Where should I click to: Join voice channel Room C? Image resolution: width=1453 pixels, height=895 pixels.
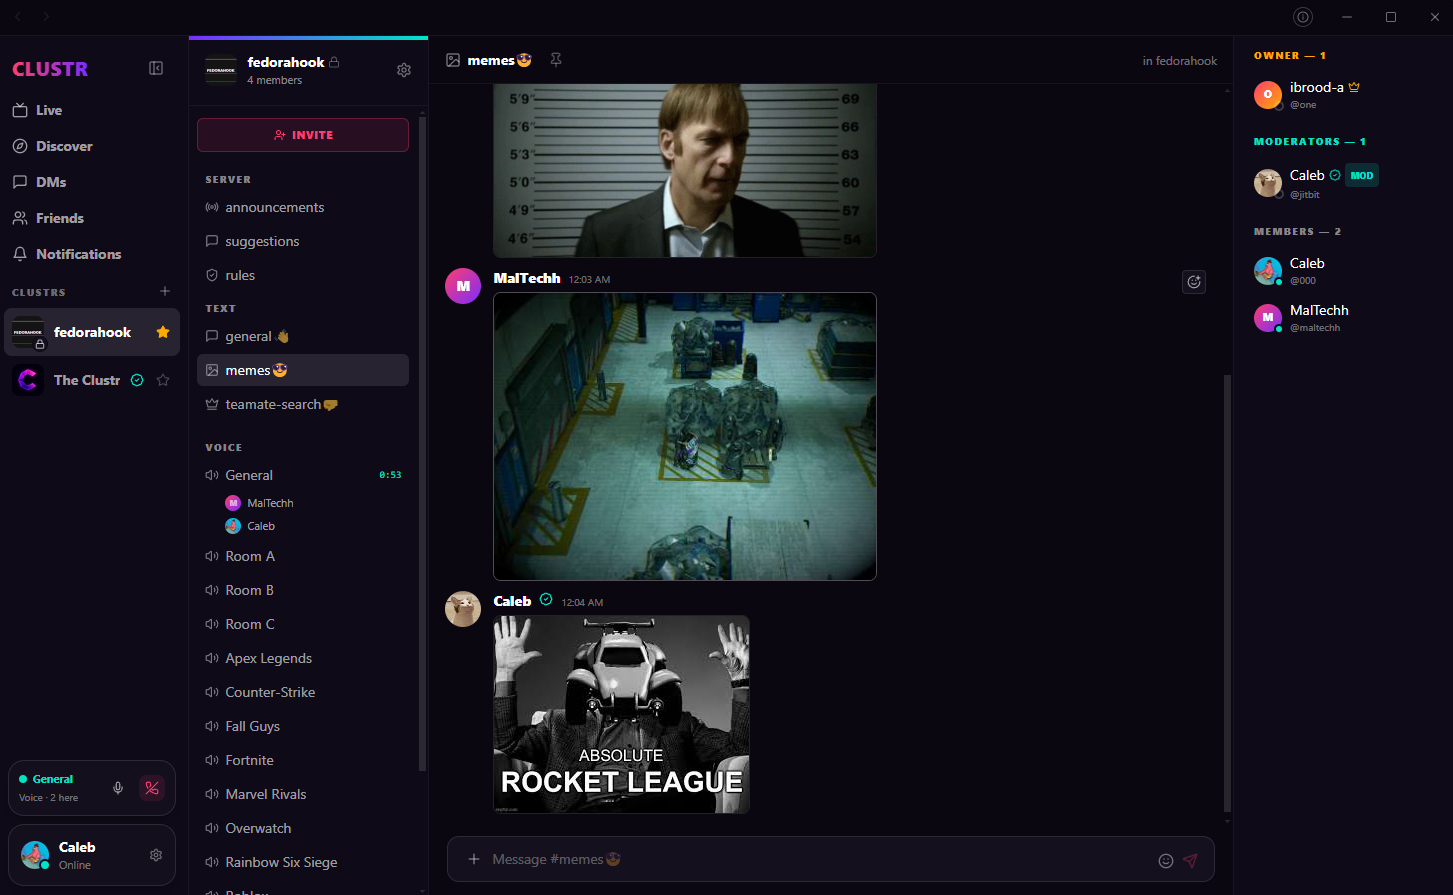pos(303,624)
